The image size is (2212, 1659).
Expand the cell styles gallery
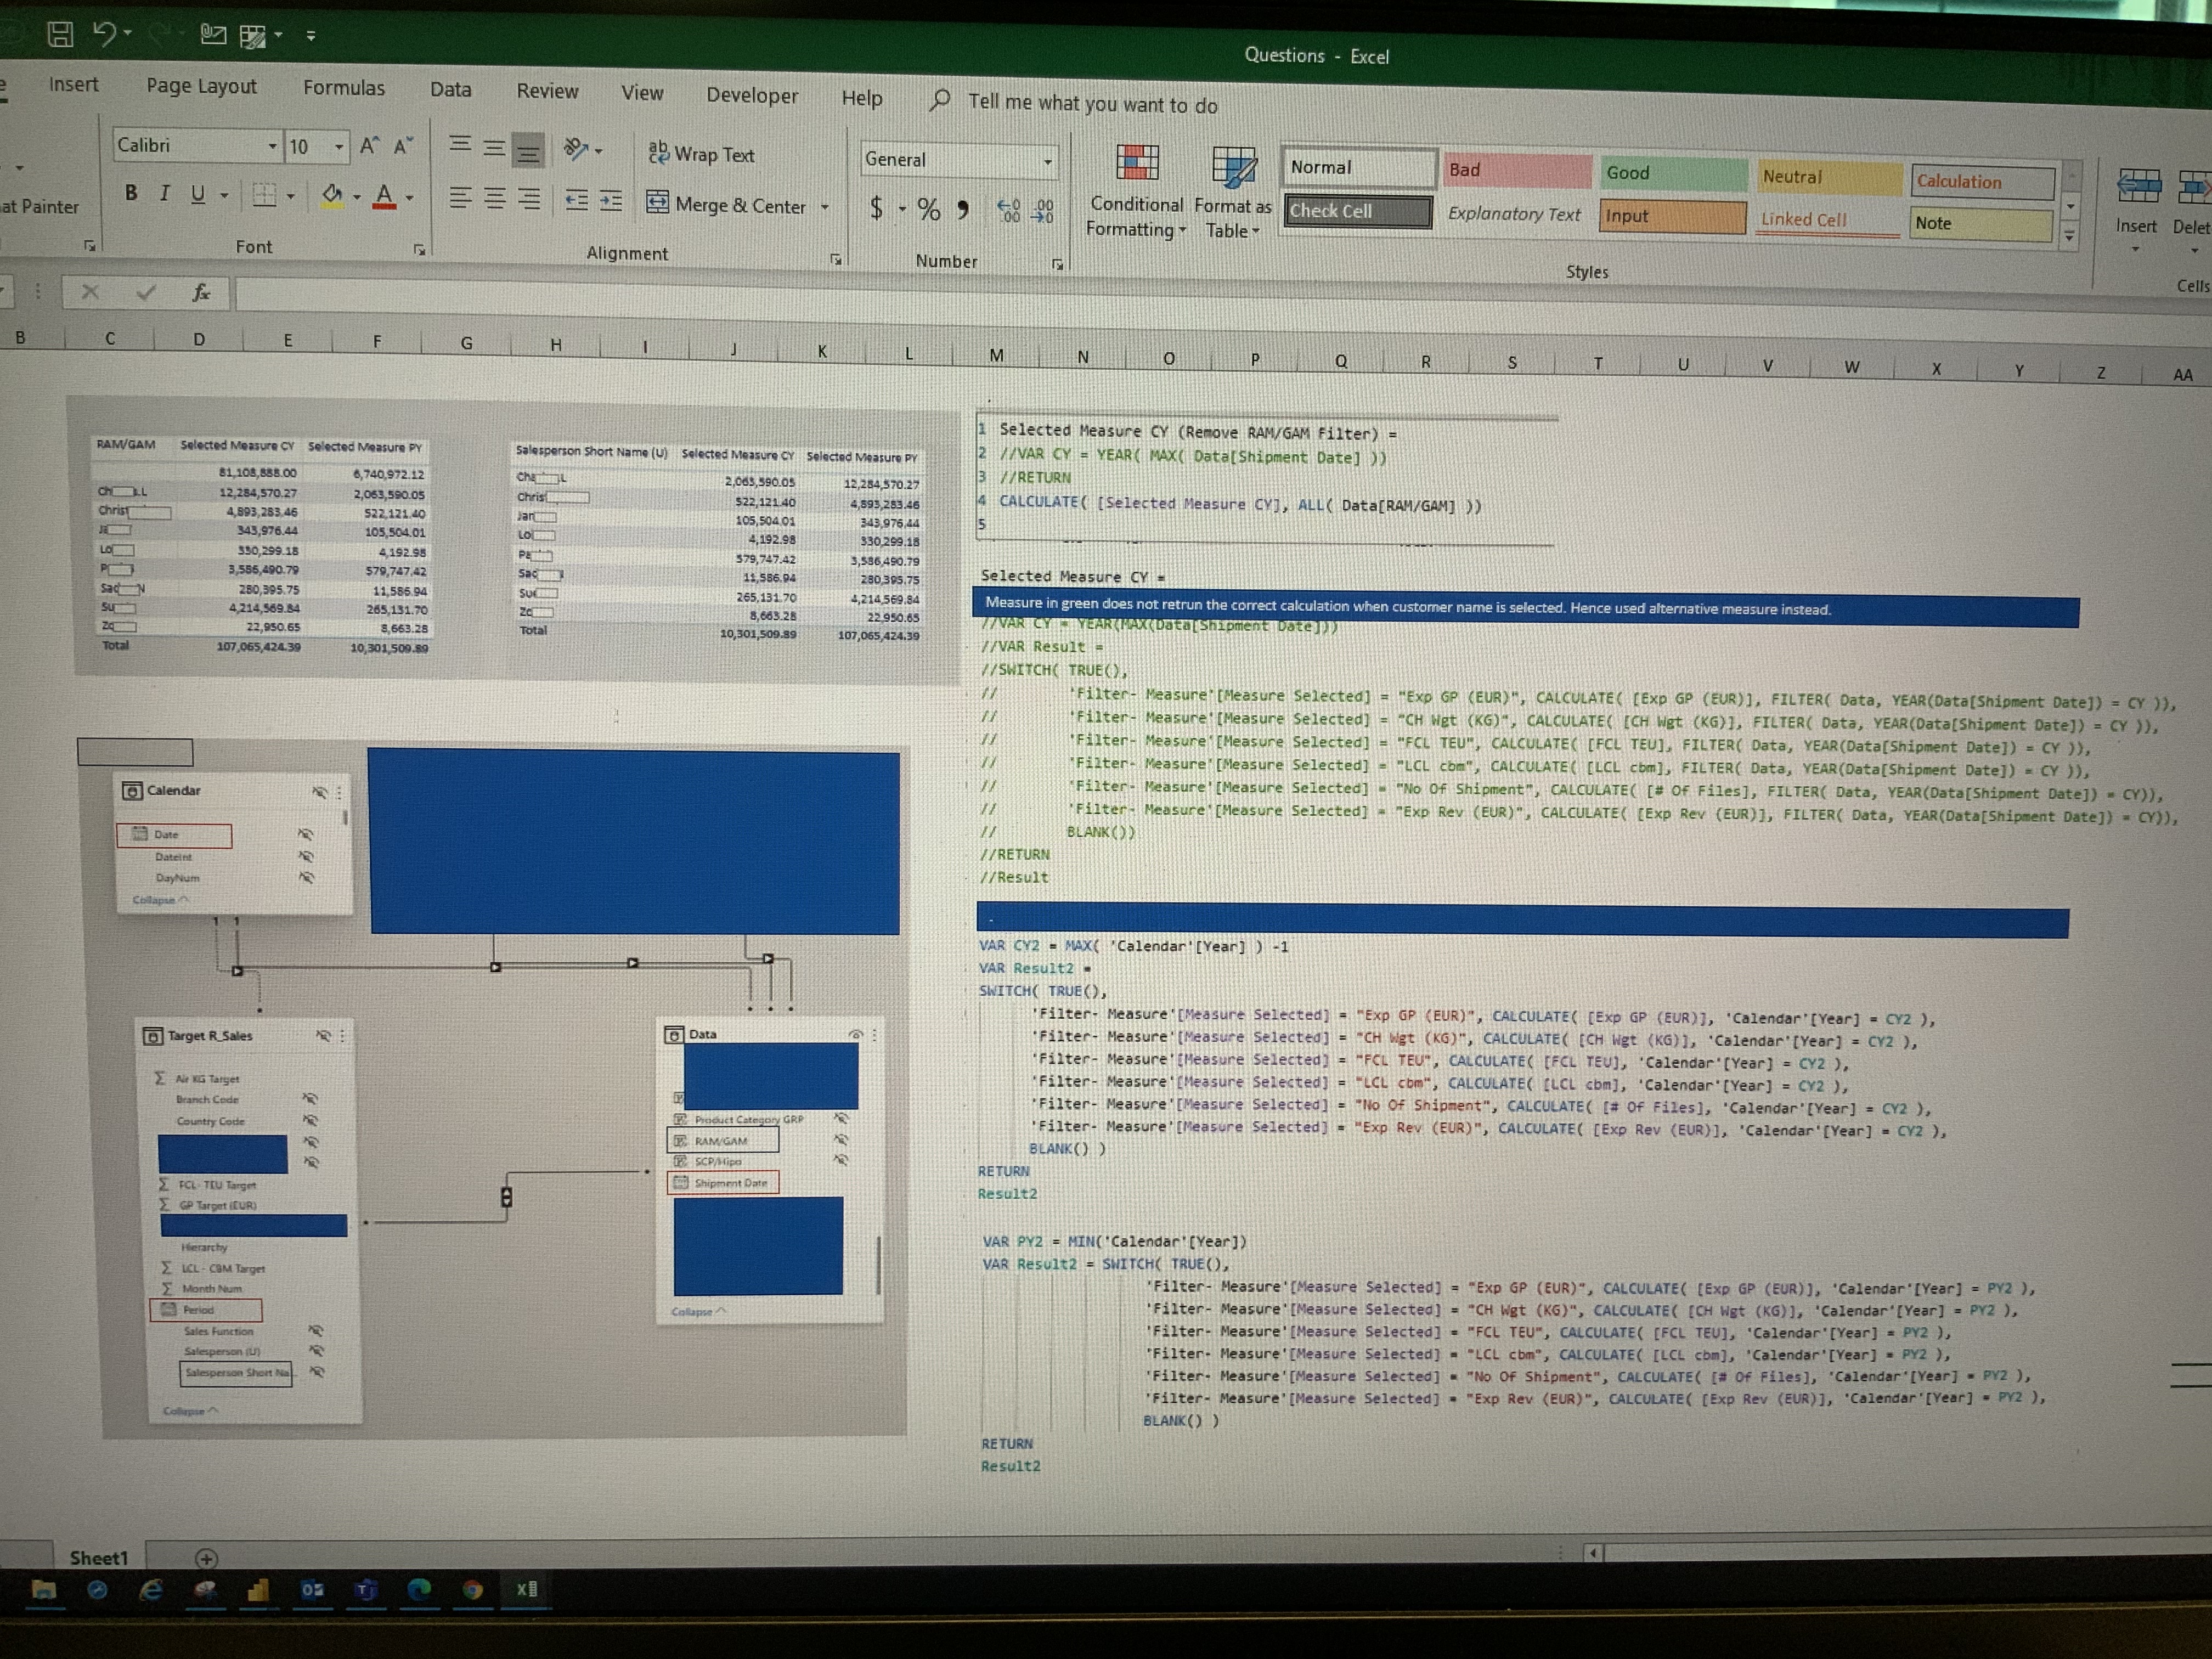[x=2069, y=237]
